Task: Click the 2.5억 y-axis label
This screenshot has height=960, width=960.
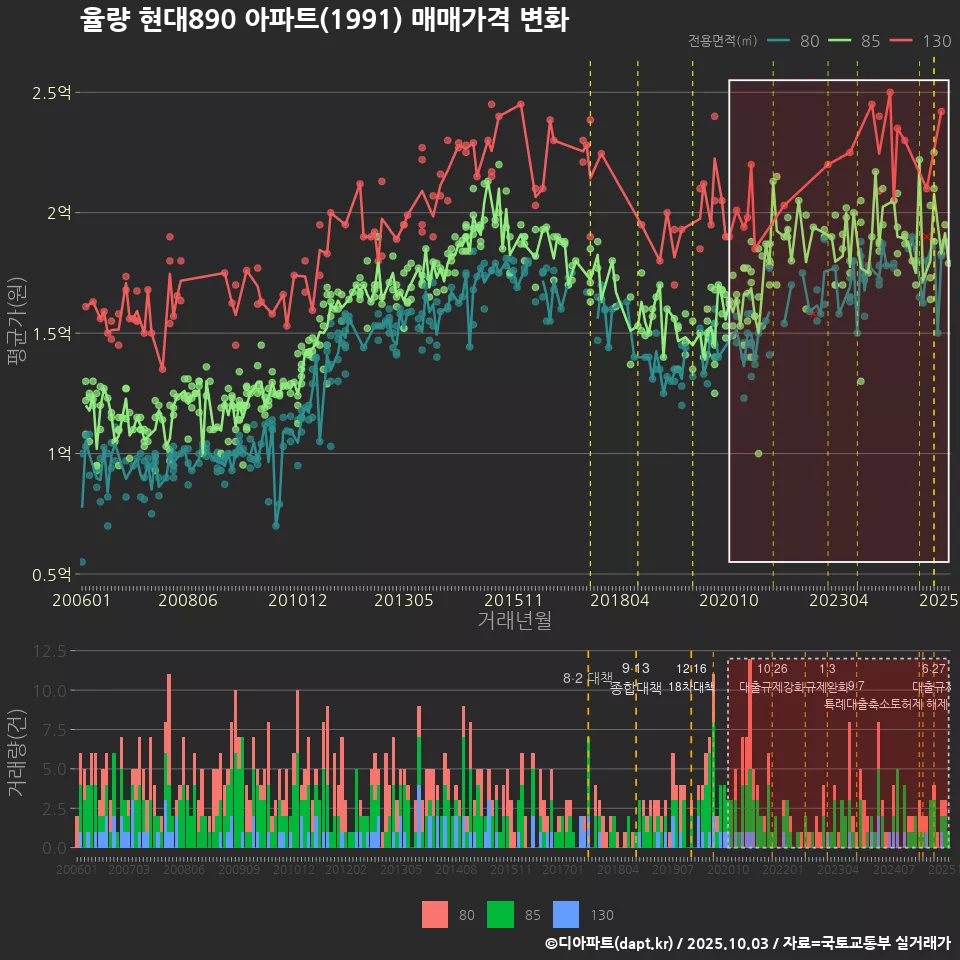Action: (51, 93)
